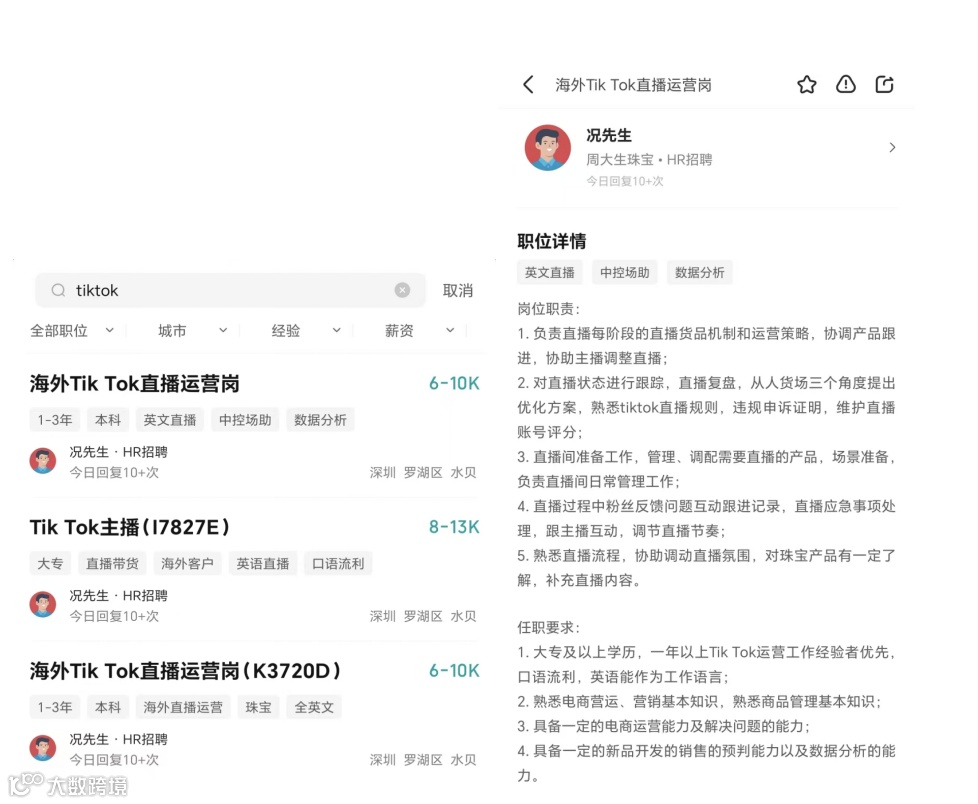Screen dimensions: 978x804
Task: Select the 中控场助 tag in first listing
Action: click(245, 420)
